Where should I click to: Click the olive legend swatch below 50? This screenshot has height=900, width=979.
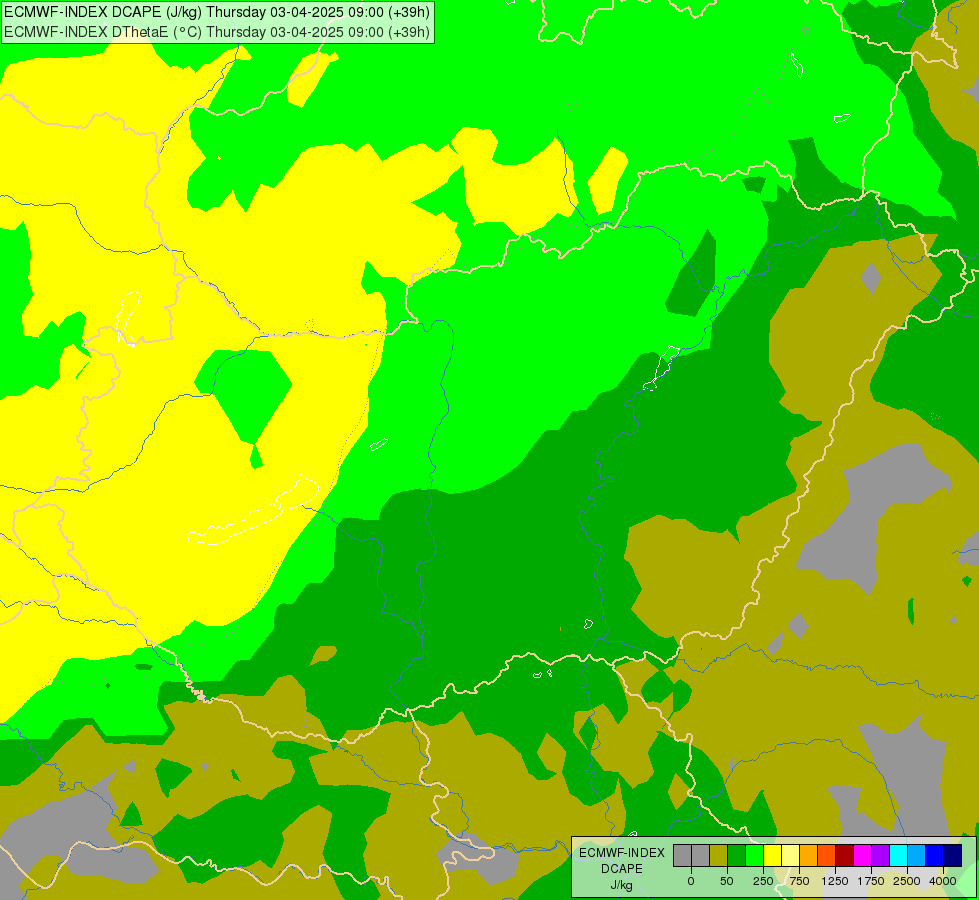(x=719, y=856)
